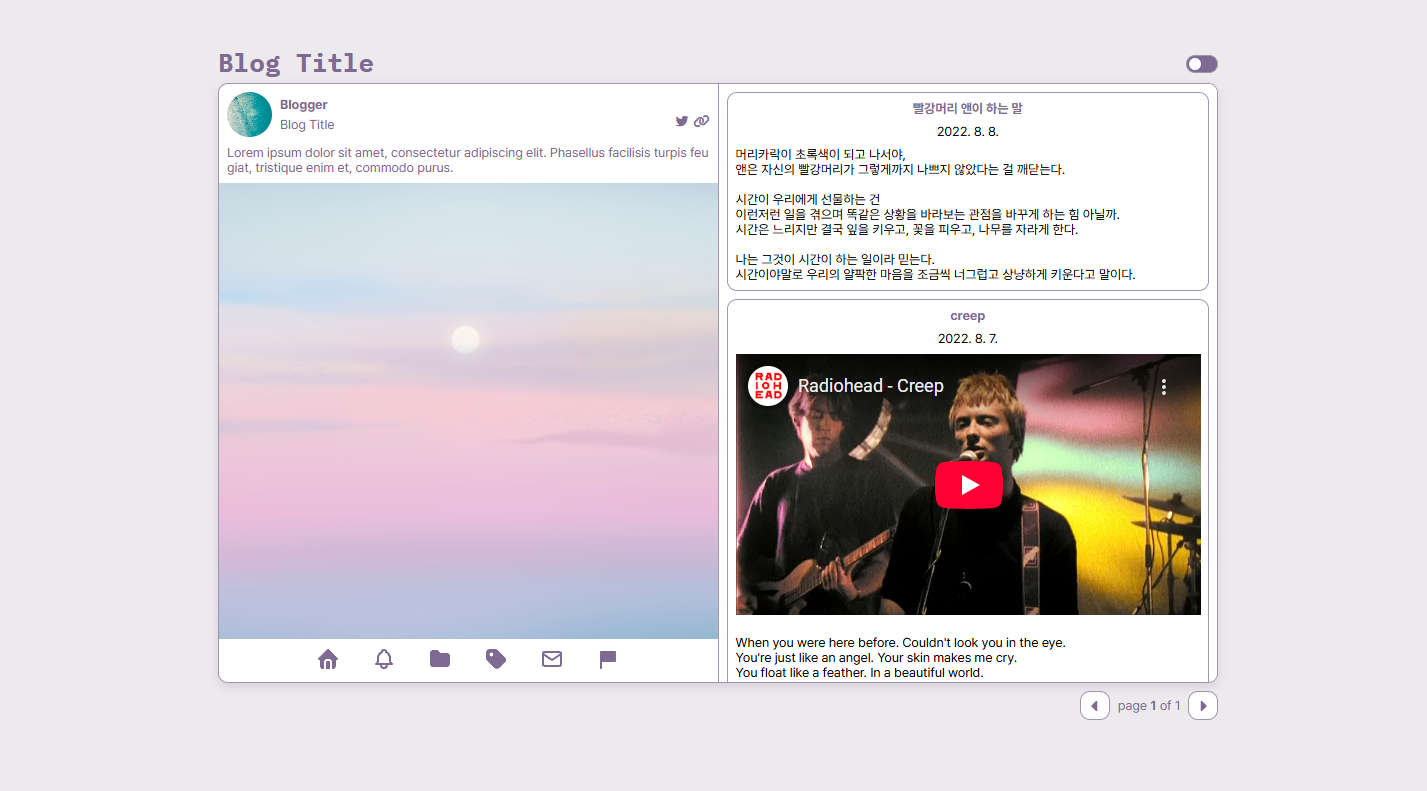Click the pastel sky cover image
Image resolution: width=1427 pixels, height=791 pixels.
(x=468, y=411)
